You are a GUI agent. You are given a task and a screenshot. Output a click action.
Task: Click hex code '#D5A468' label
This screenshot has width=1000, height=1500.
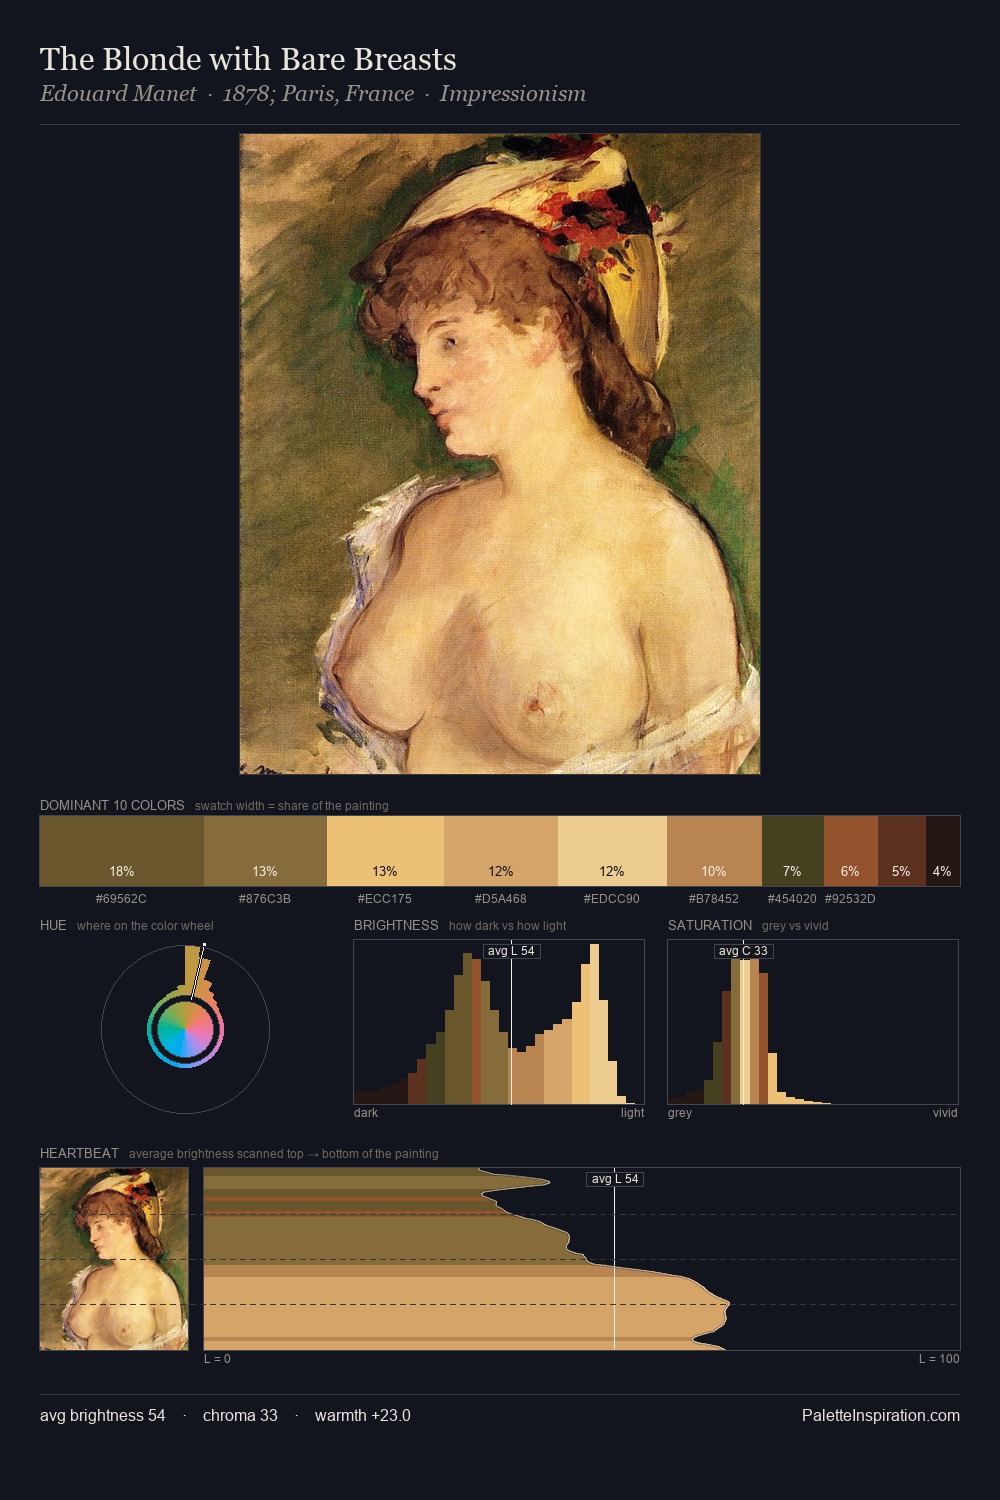501,899
